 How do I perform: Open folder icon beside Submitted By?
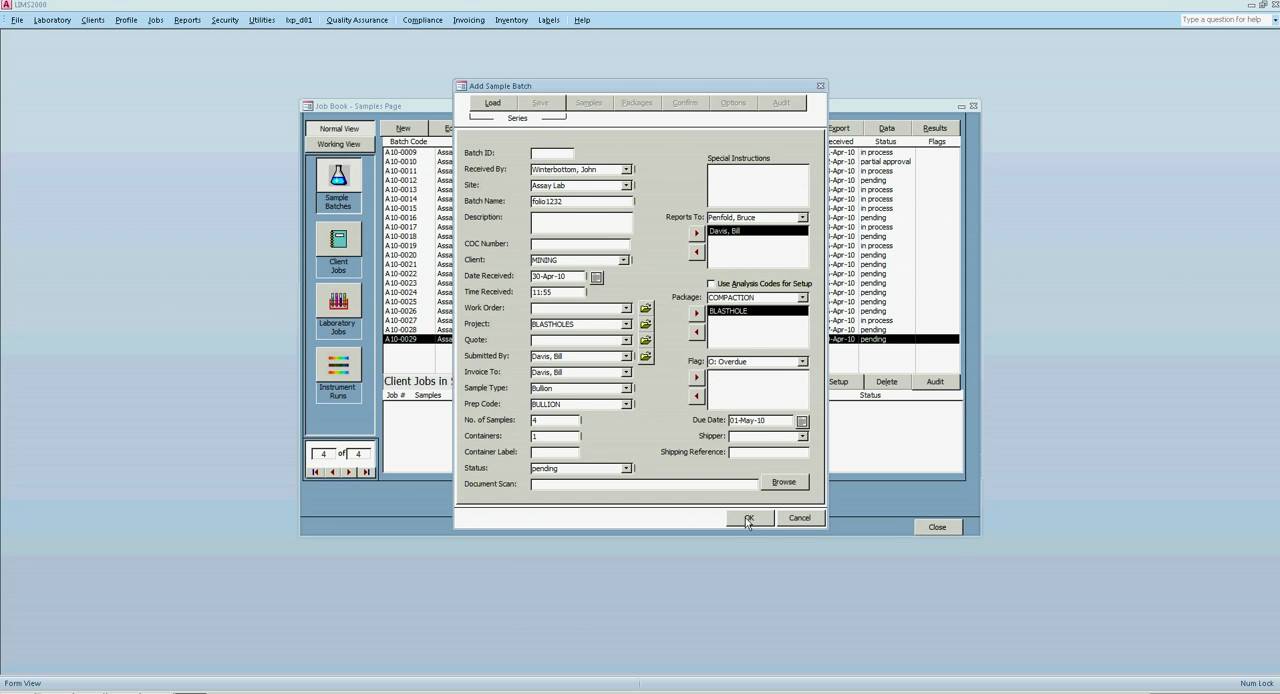click(646, 356)
